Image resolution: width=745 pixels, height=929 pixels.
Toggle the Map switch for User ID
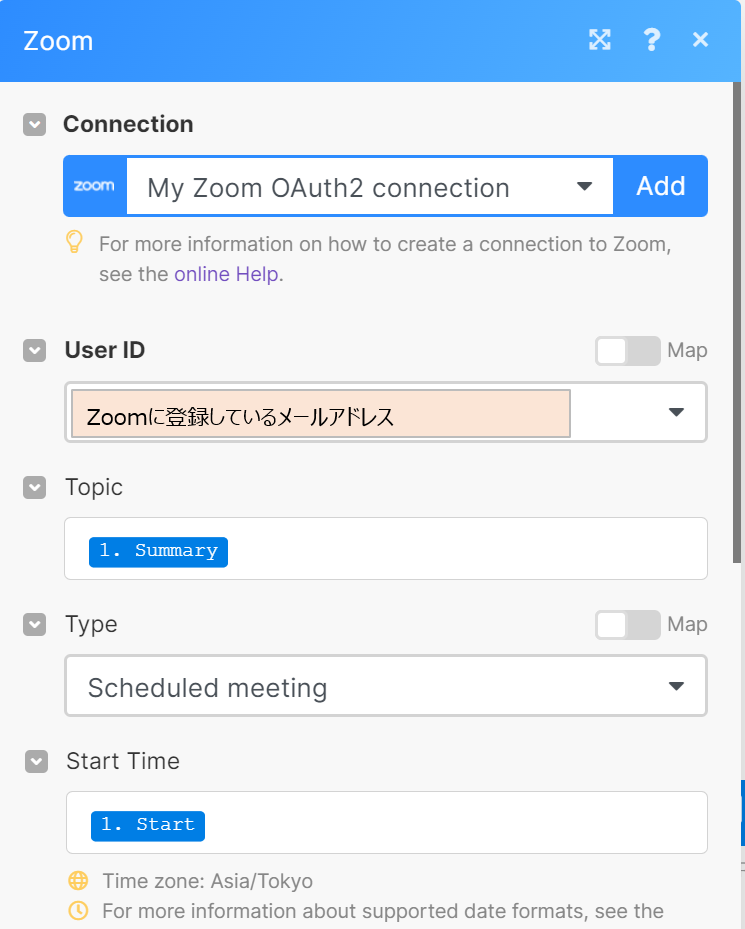point(628,351)
